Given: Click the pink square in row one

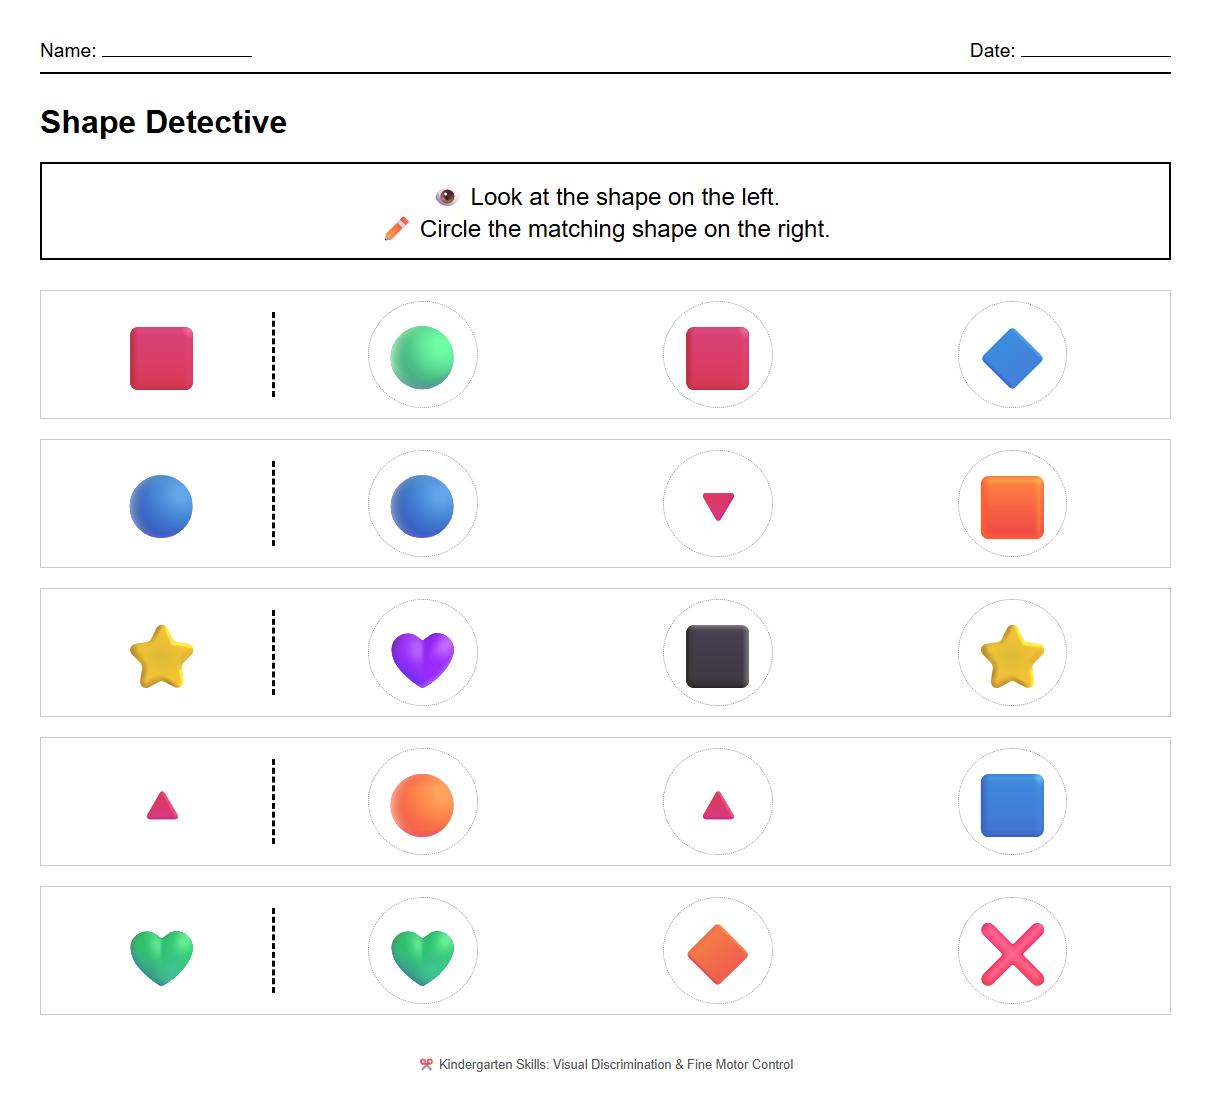Looking at the screenshot, I should tap(161, 356).
